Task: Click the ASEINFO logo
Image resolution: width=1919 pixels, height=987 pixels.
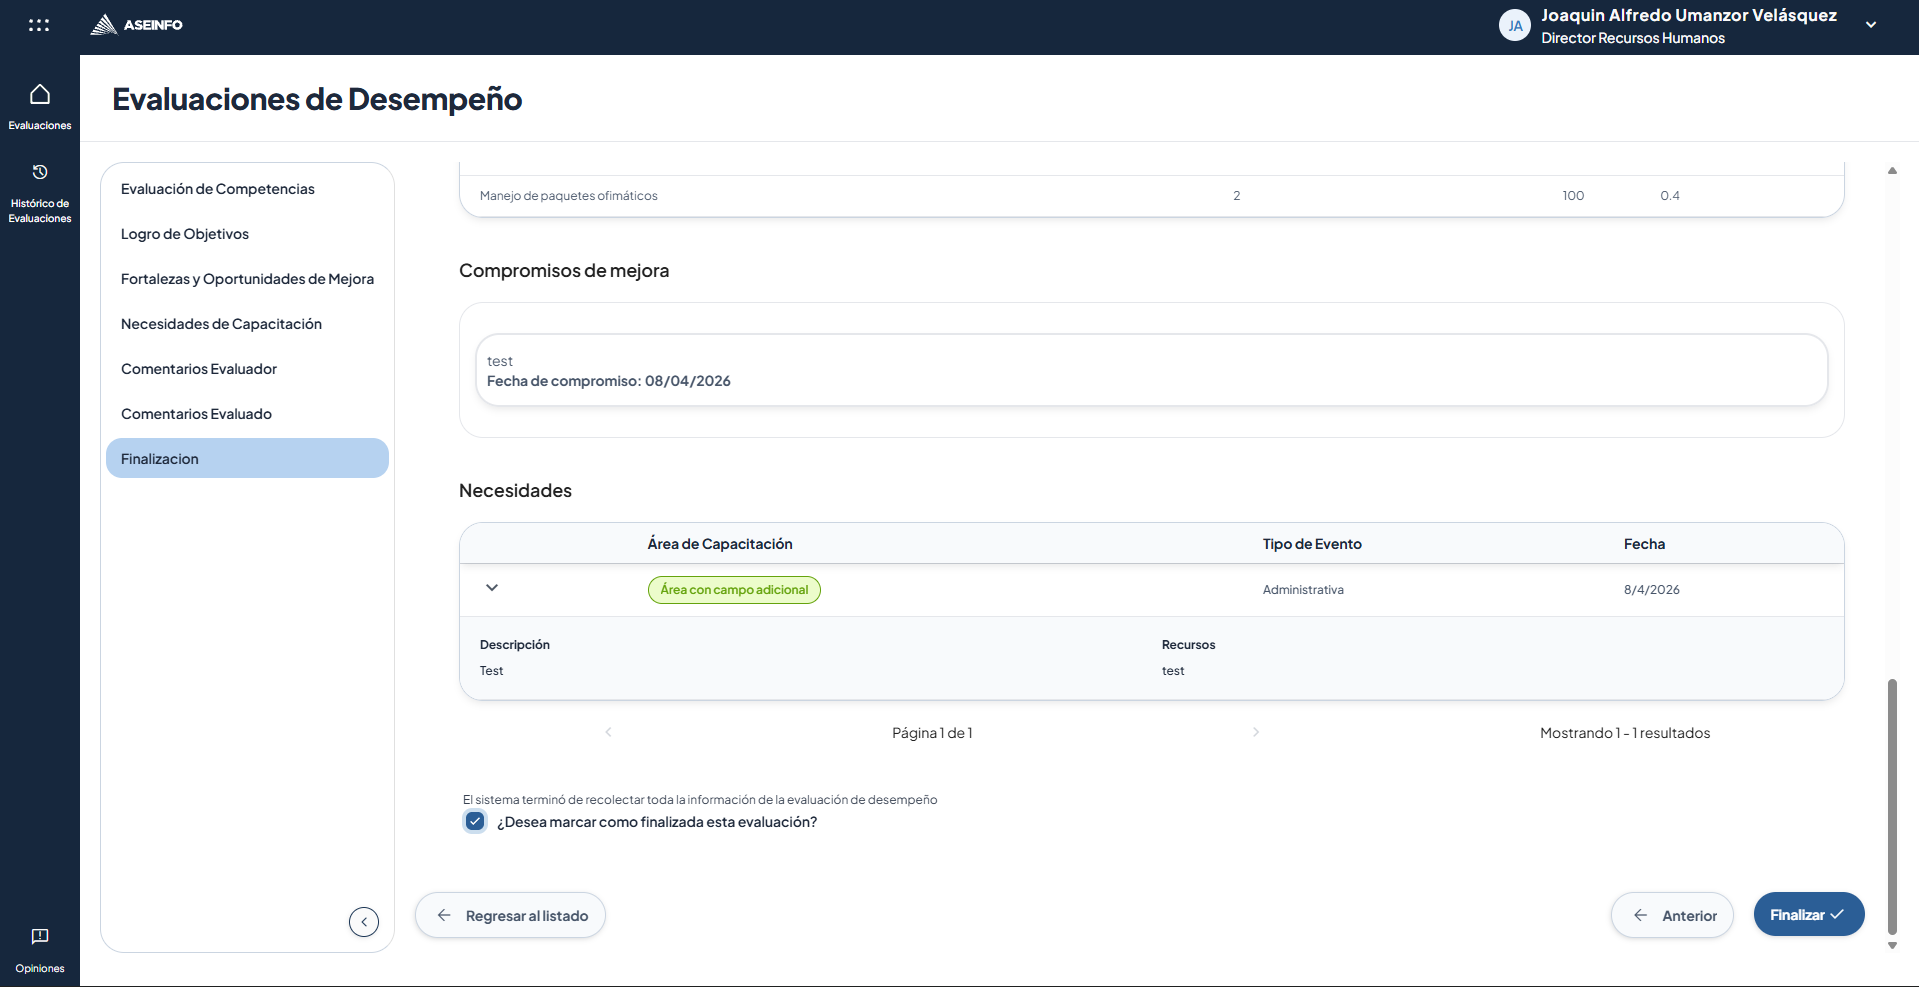Action: (136, 25)
